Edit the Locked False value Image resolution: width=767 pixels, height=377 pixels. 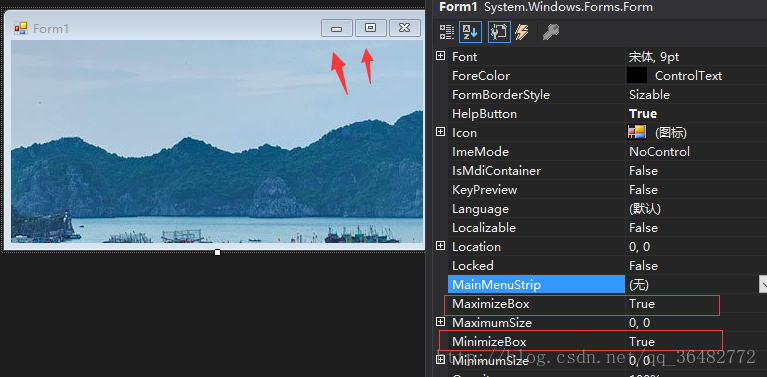click(643, 266)
